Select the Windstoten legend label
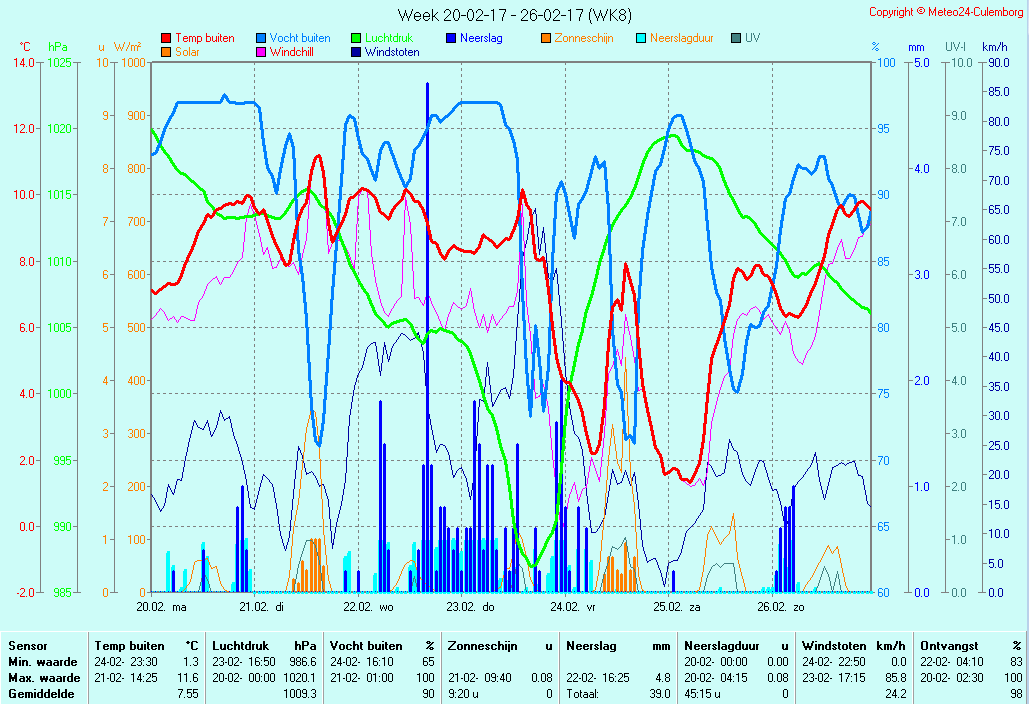The image size is (1029, 704). [x=392, y=52]
